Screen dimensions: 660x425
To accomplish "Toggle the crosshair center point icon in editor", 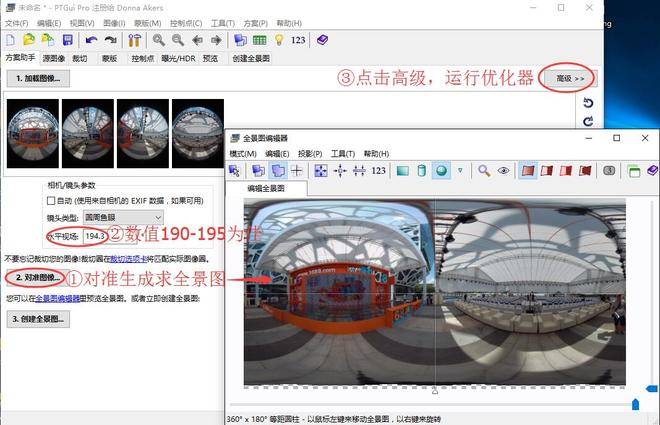I will click(297, 170).
